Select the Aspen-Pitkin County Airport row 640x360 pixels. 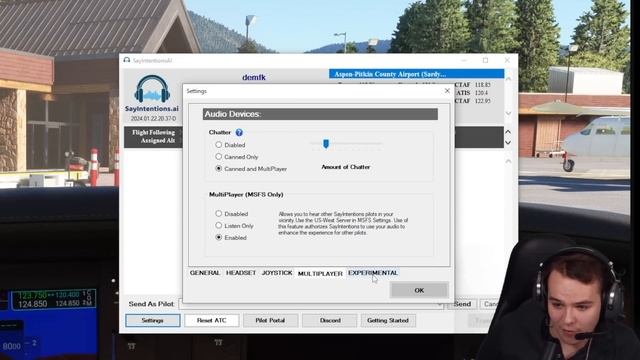click(x=416, y=74)
